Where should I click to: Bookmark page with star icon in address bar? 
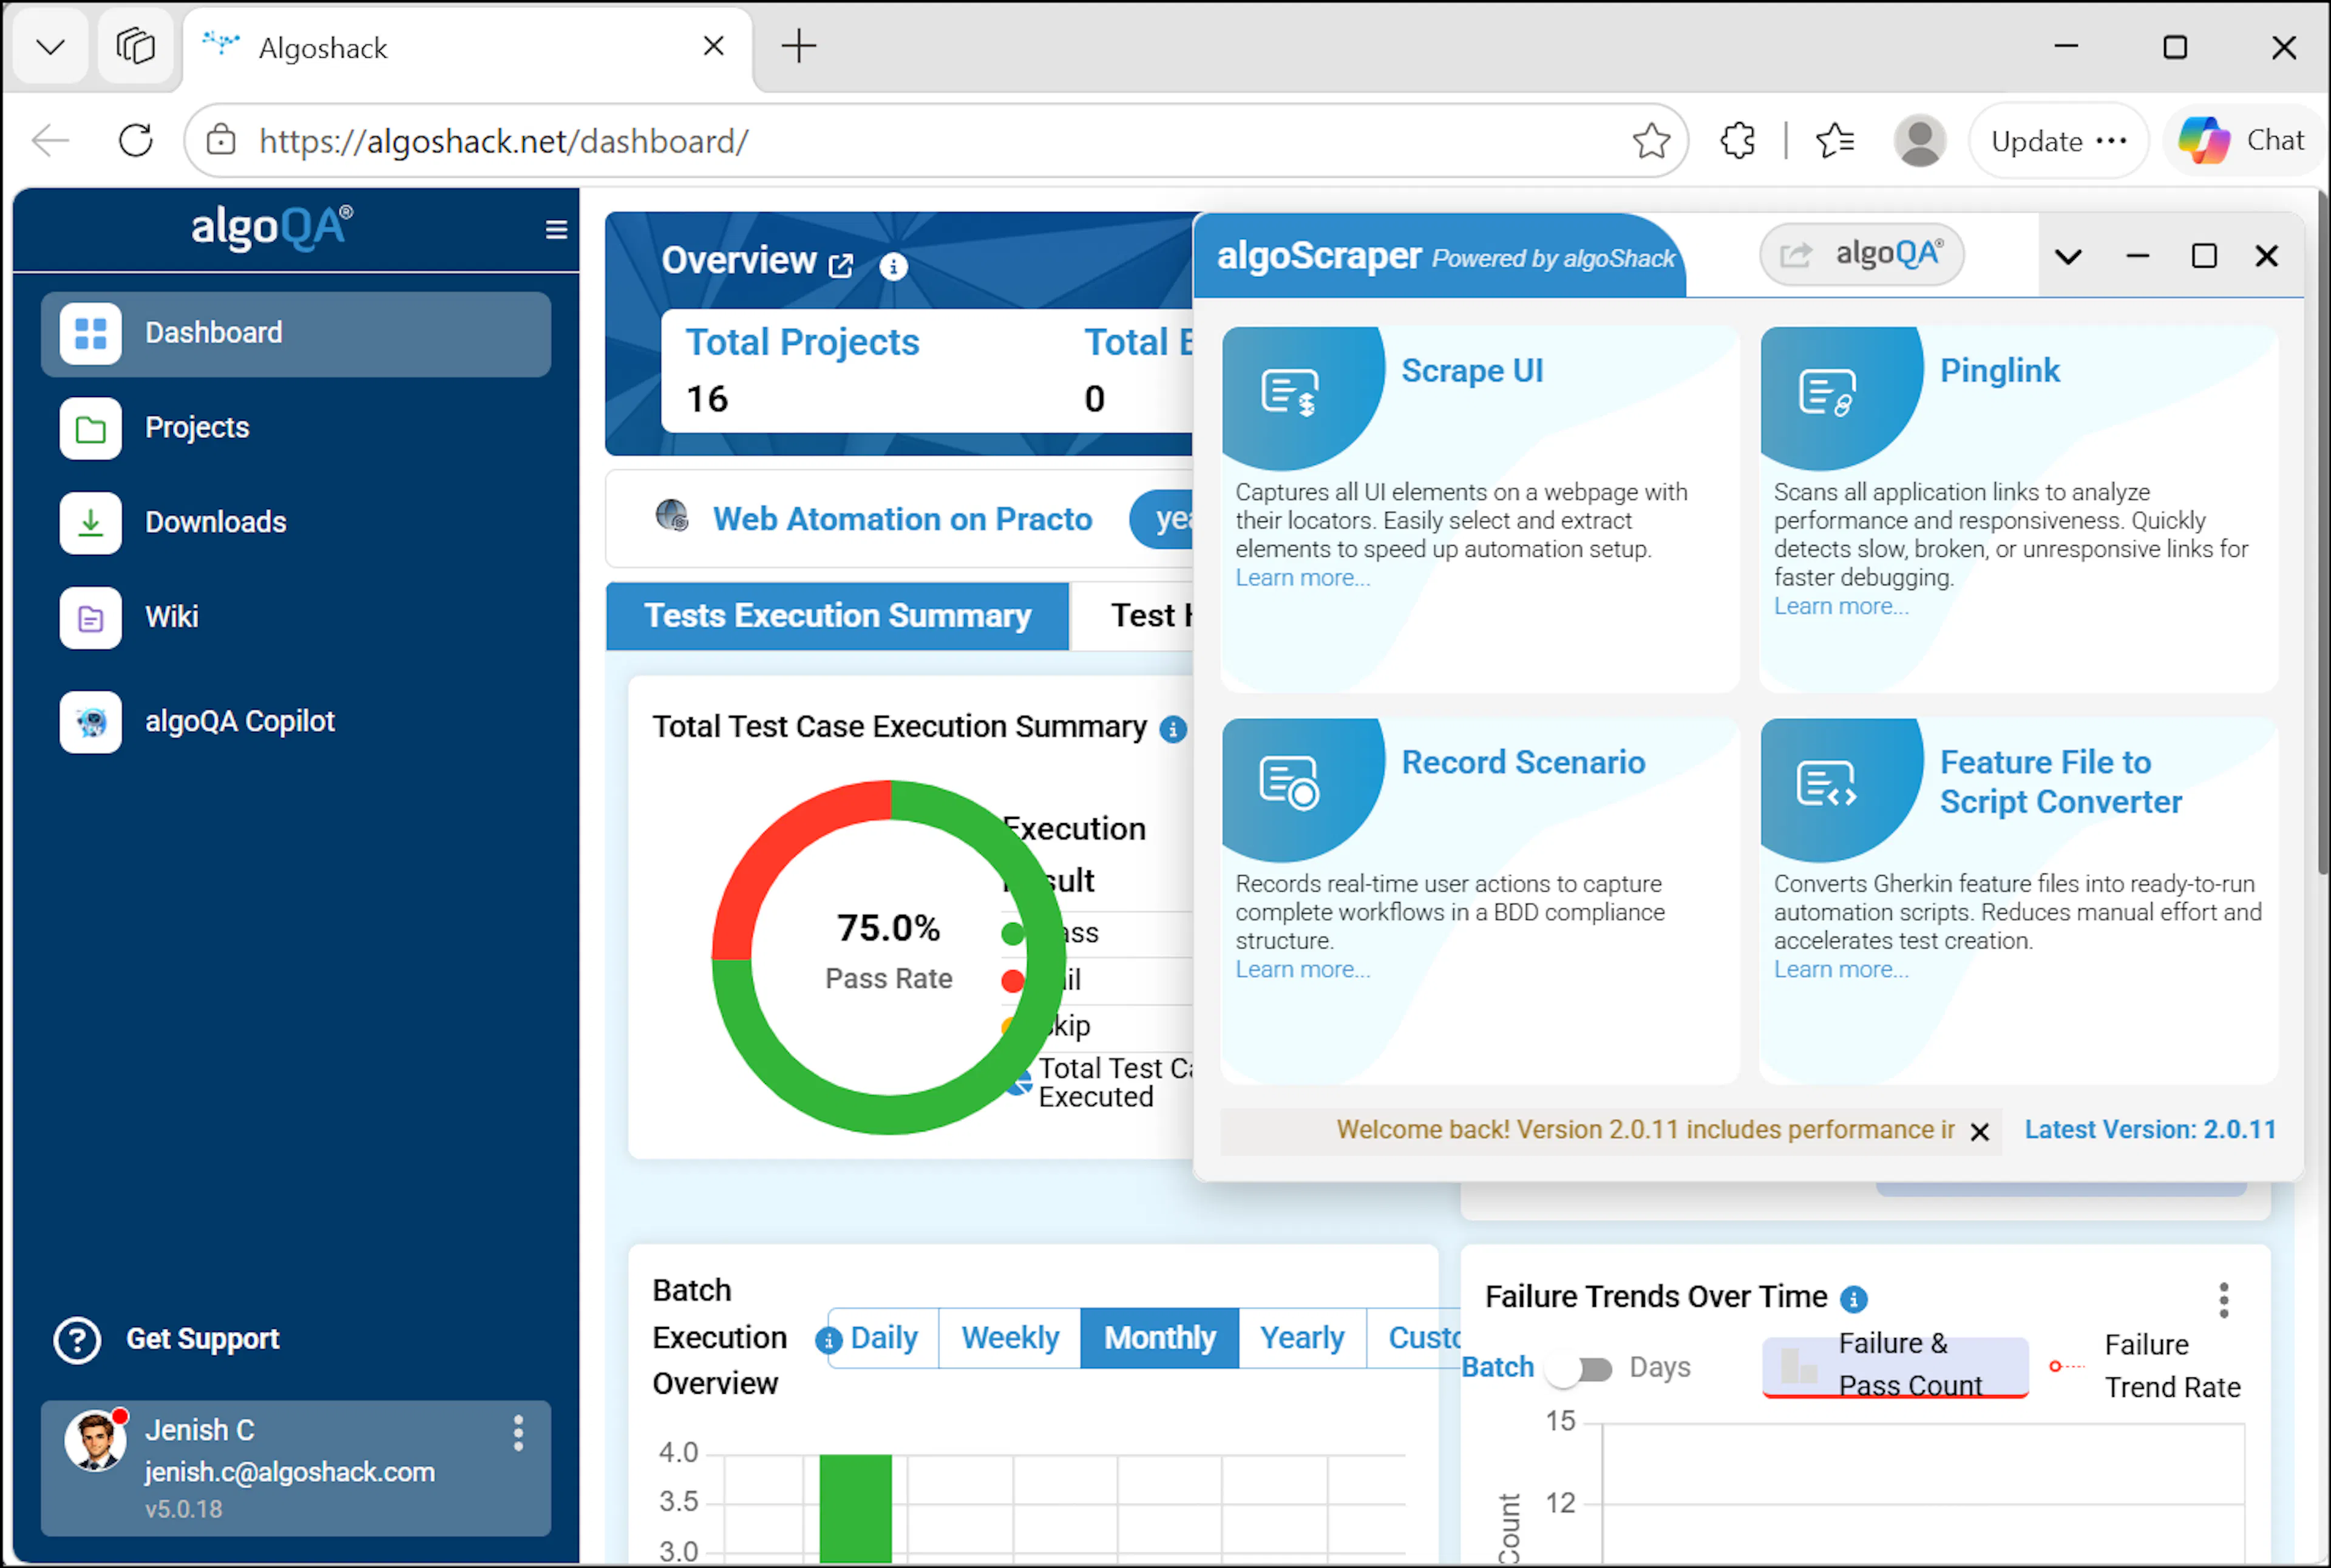1651,141
